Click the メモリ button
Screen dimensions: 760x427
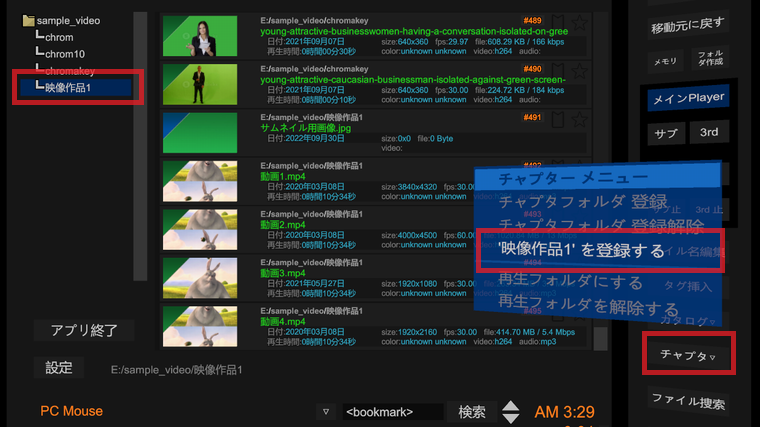pyautogui.click(x=665, y=61)
